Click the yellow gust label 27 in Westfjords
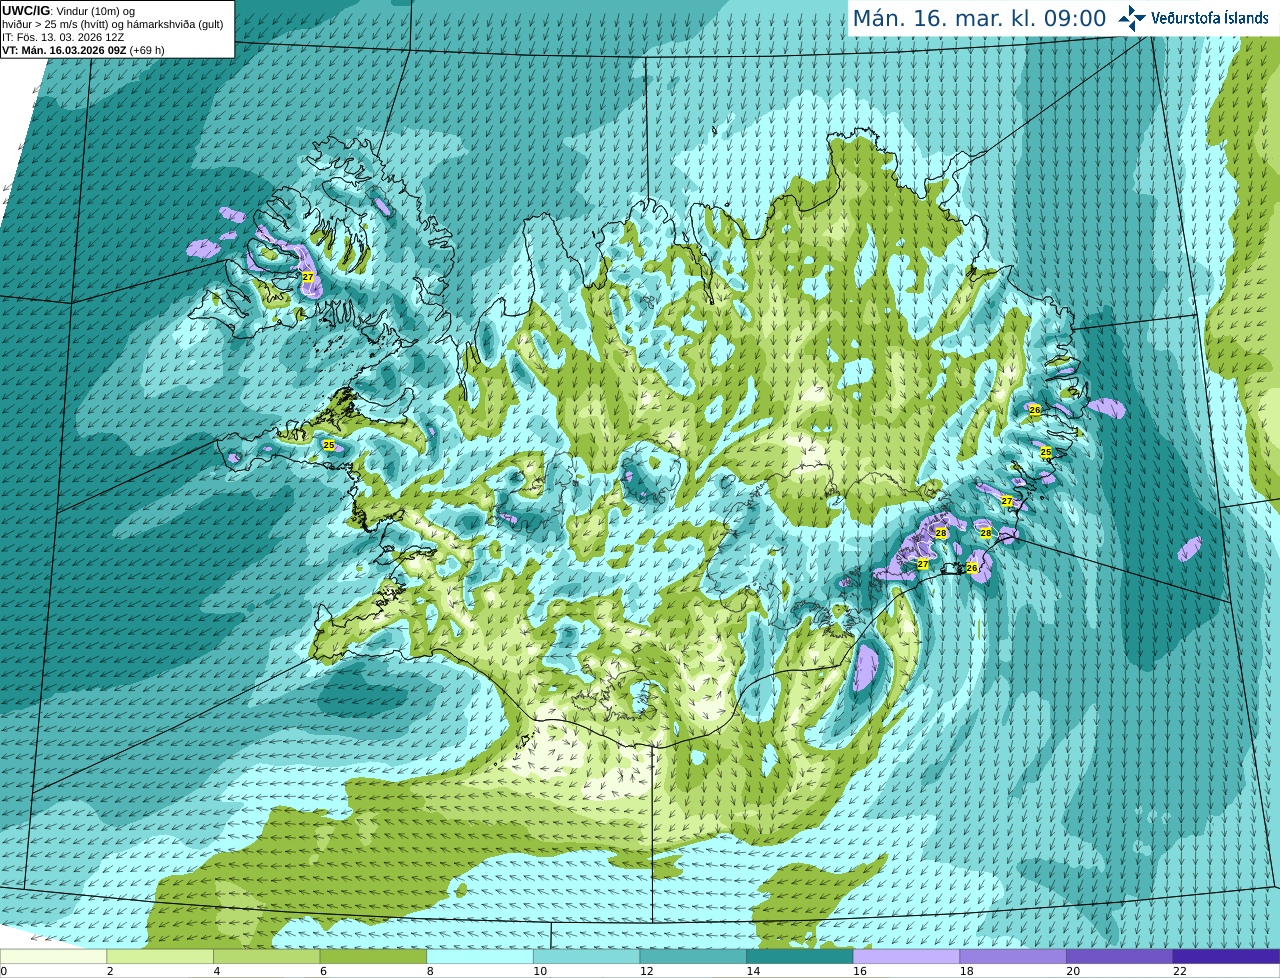The height and width of the screenshot is (978, 1280). click(x=308, y=277)
